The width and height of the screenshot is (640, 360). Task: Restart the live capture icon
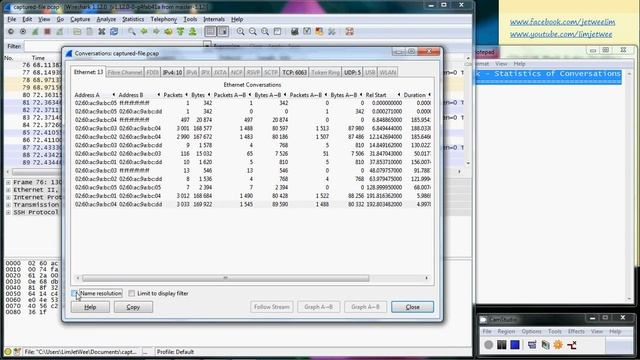pyautogui.click(x=60, y=31)
